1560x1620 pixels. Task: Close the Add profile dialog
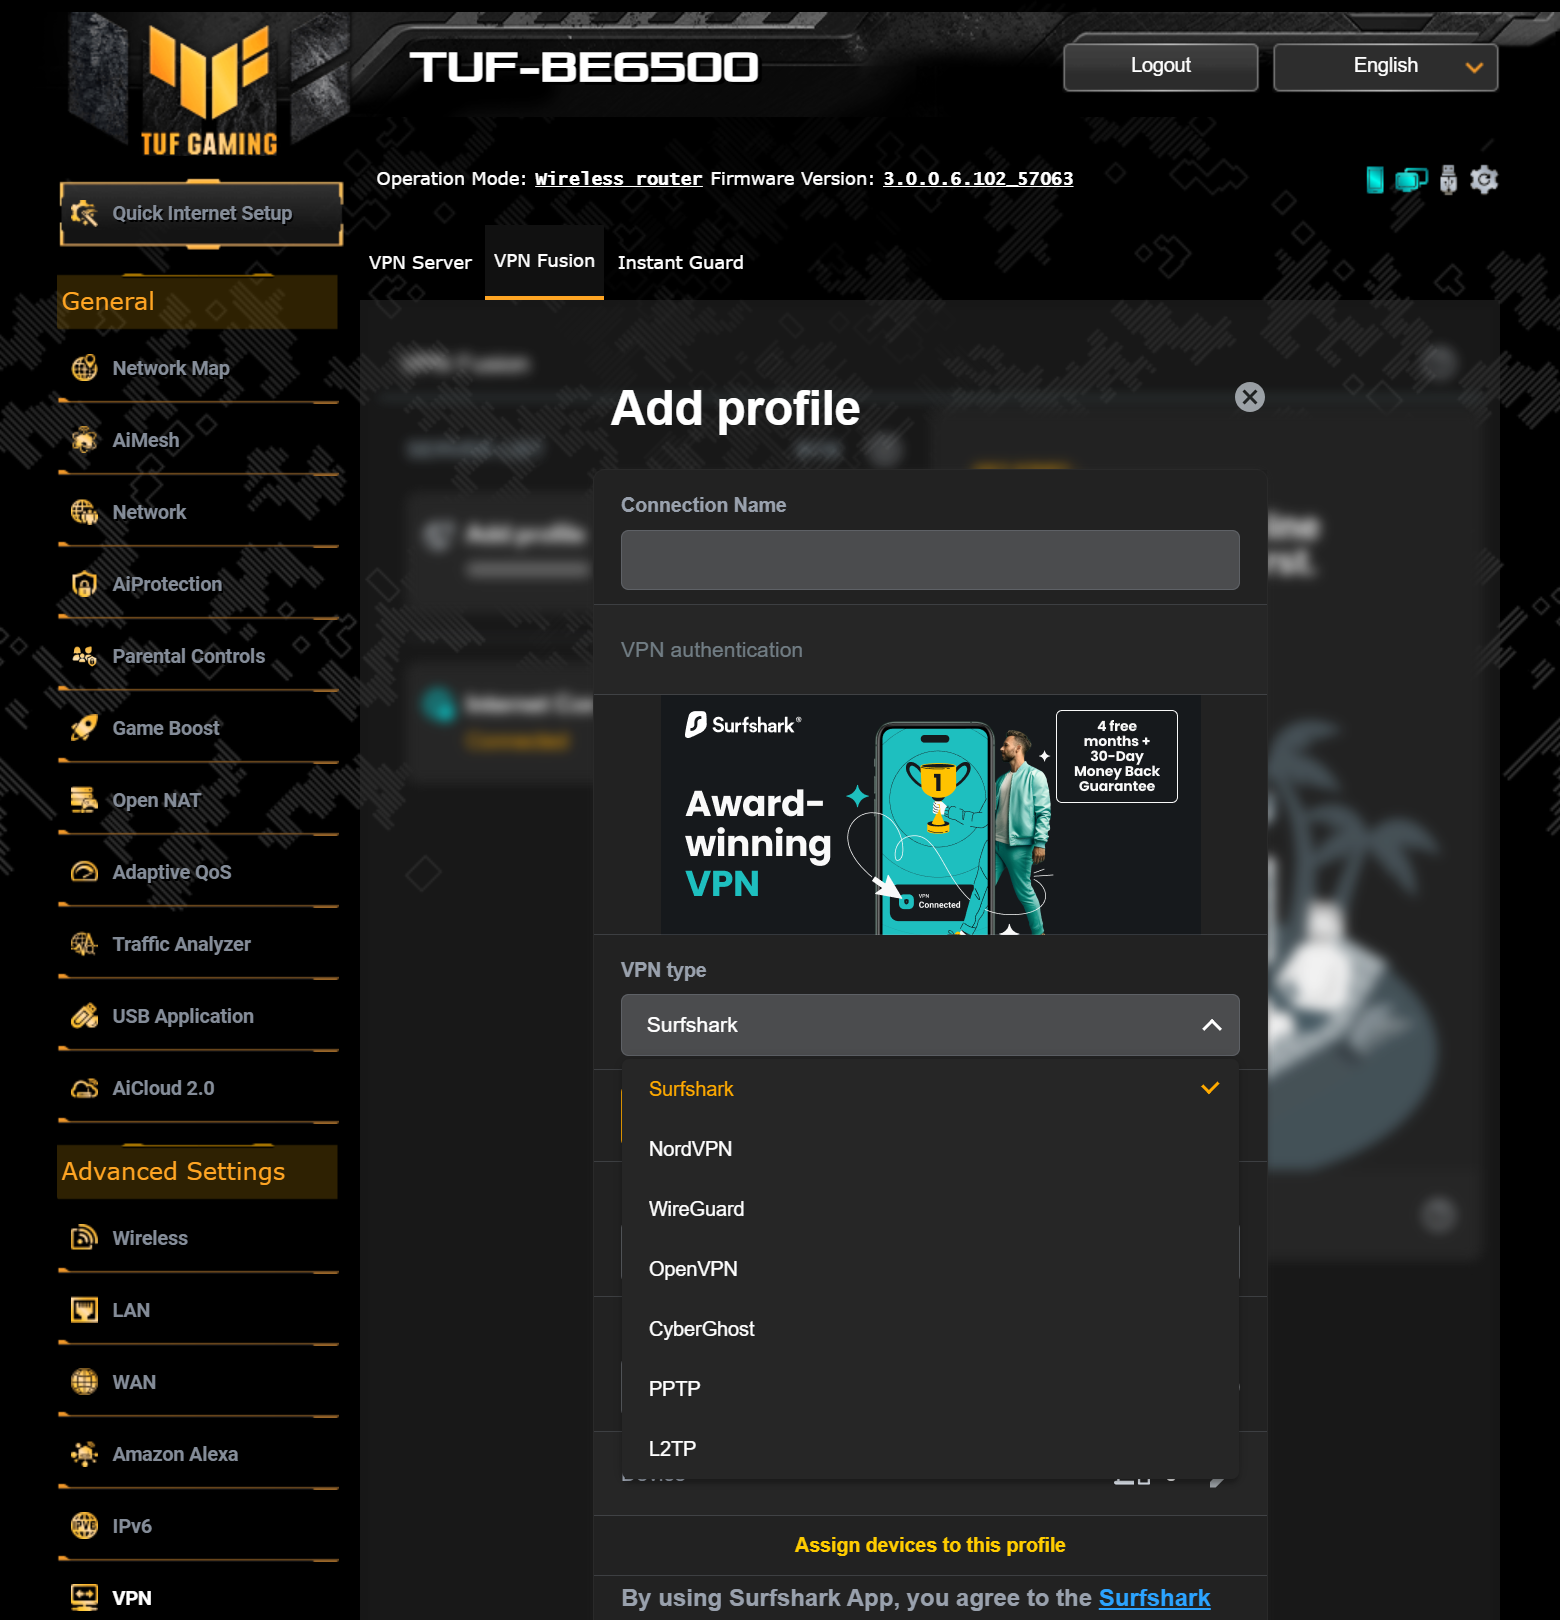click(1250, 397)
